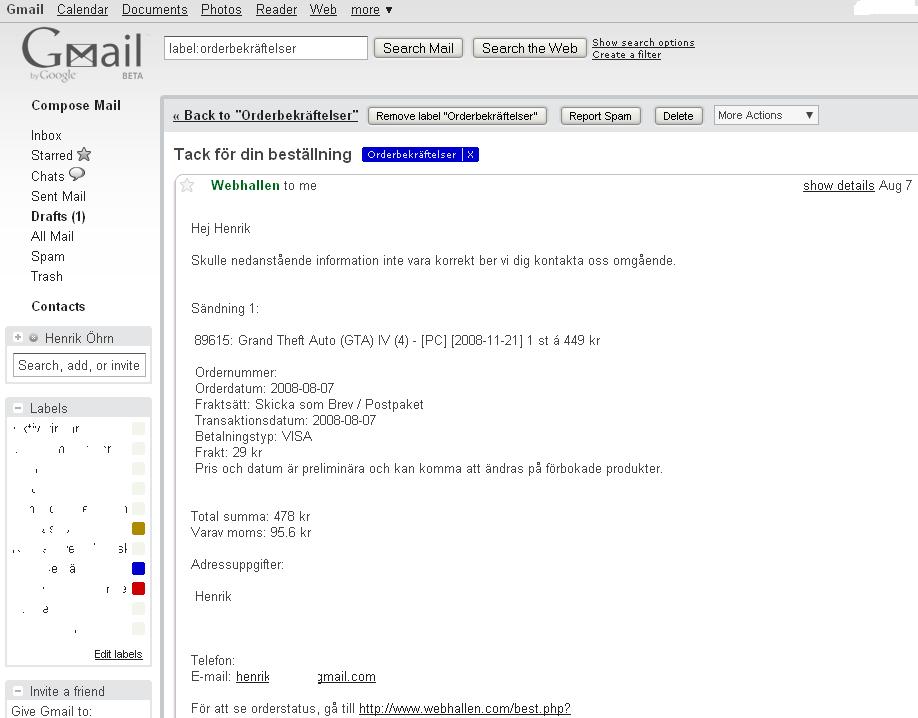The image size is (918, 718).
Task: Click the Aug 7 date text
Action: point(895,186)
